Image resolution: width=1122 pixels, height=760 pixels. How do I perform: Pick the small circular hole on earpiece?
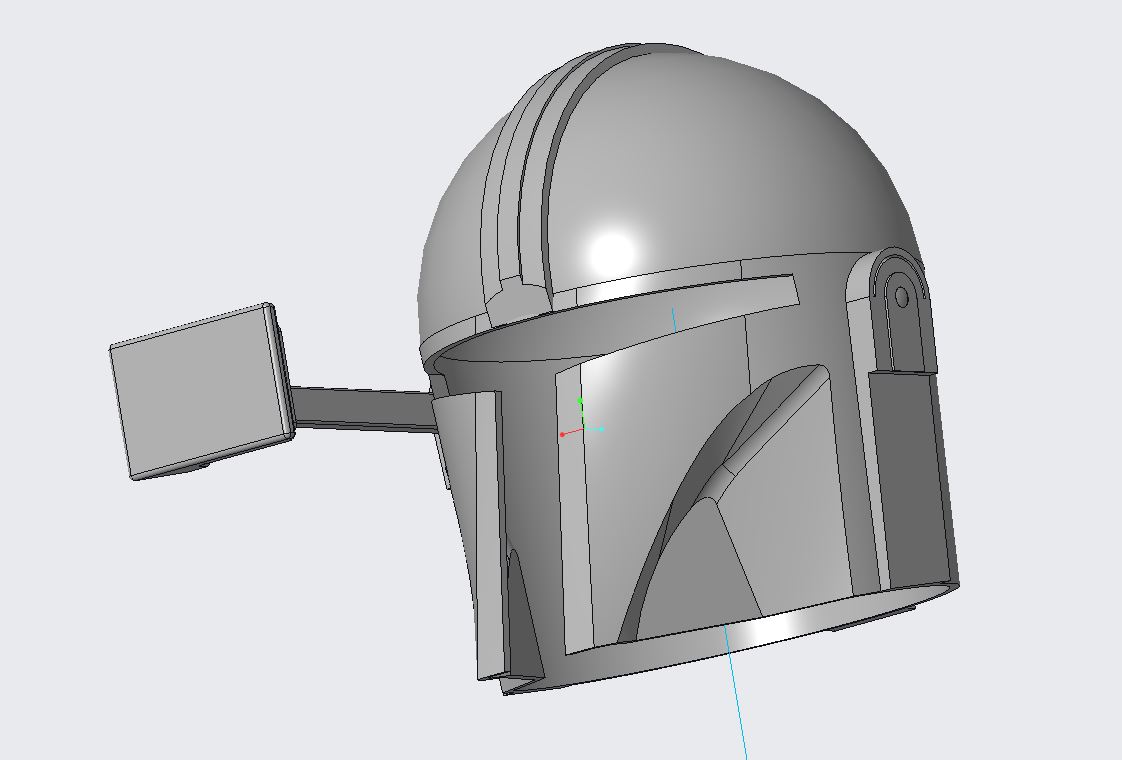coord(902,296)
